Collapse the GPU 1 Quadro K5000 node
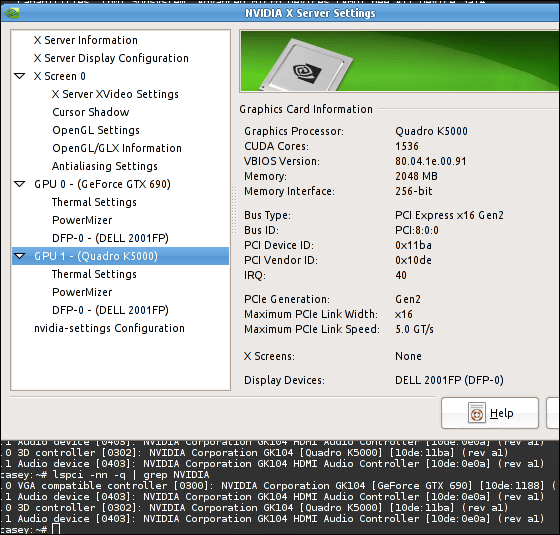The image size is (560, 535). point(20,256)
